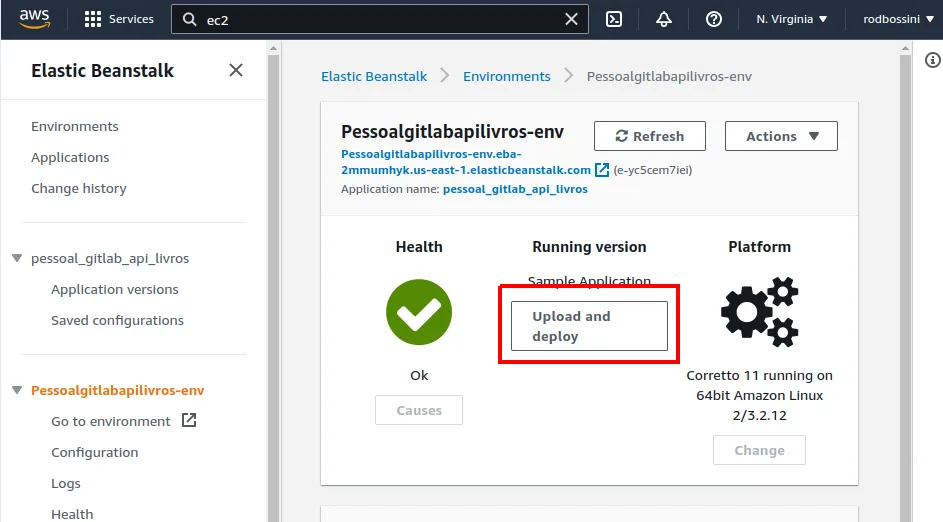Image resolution: width=943 pixels, height=522 pixels.
Task: Open the Configuration page
Action: (x=94, y=453)
